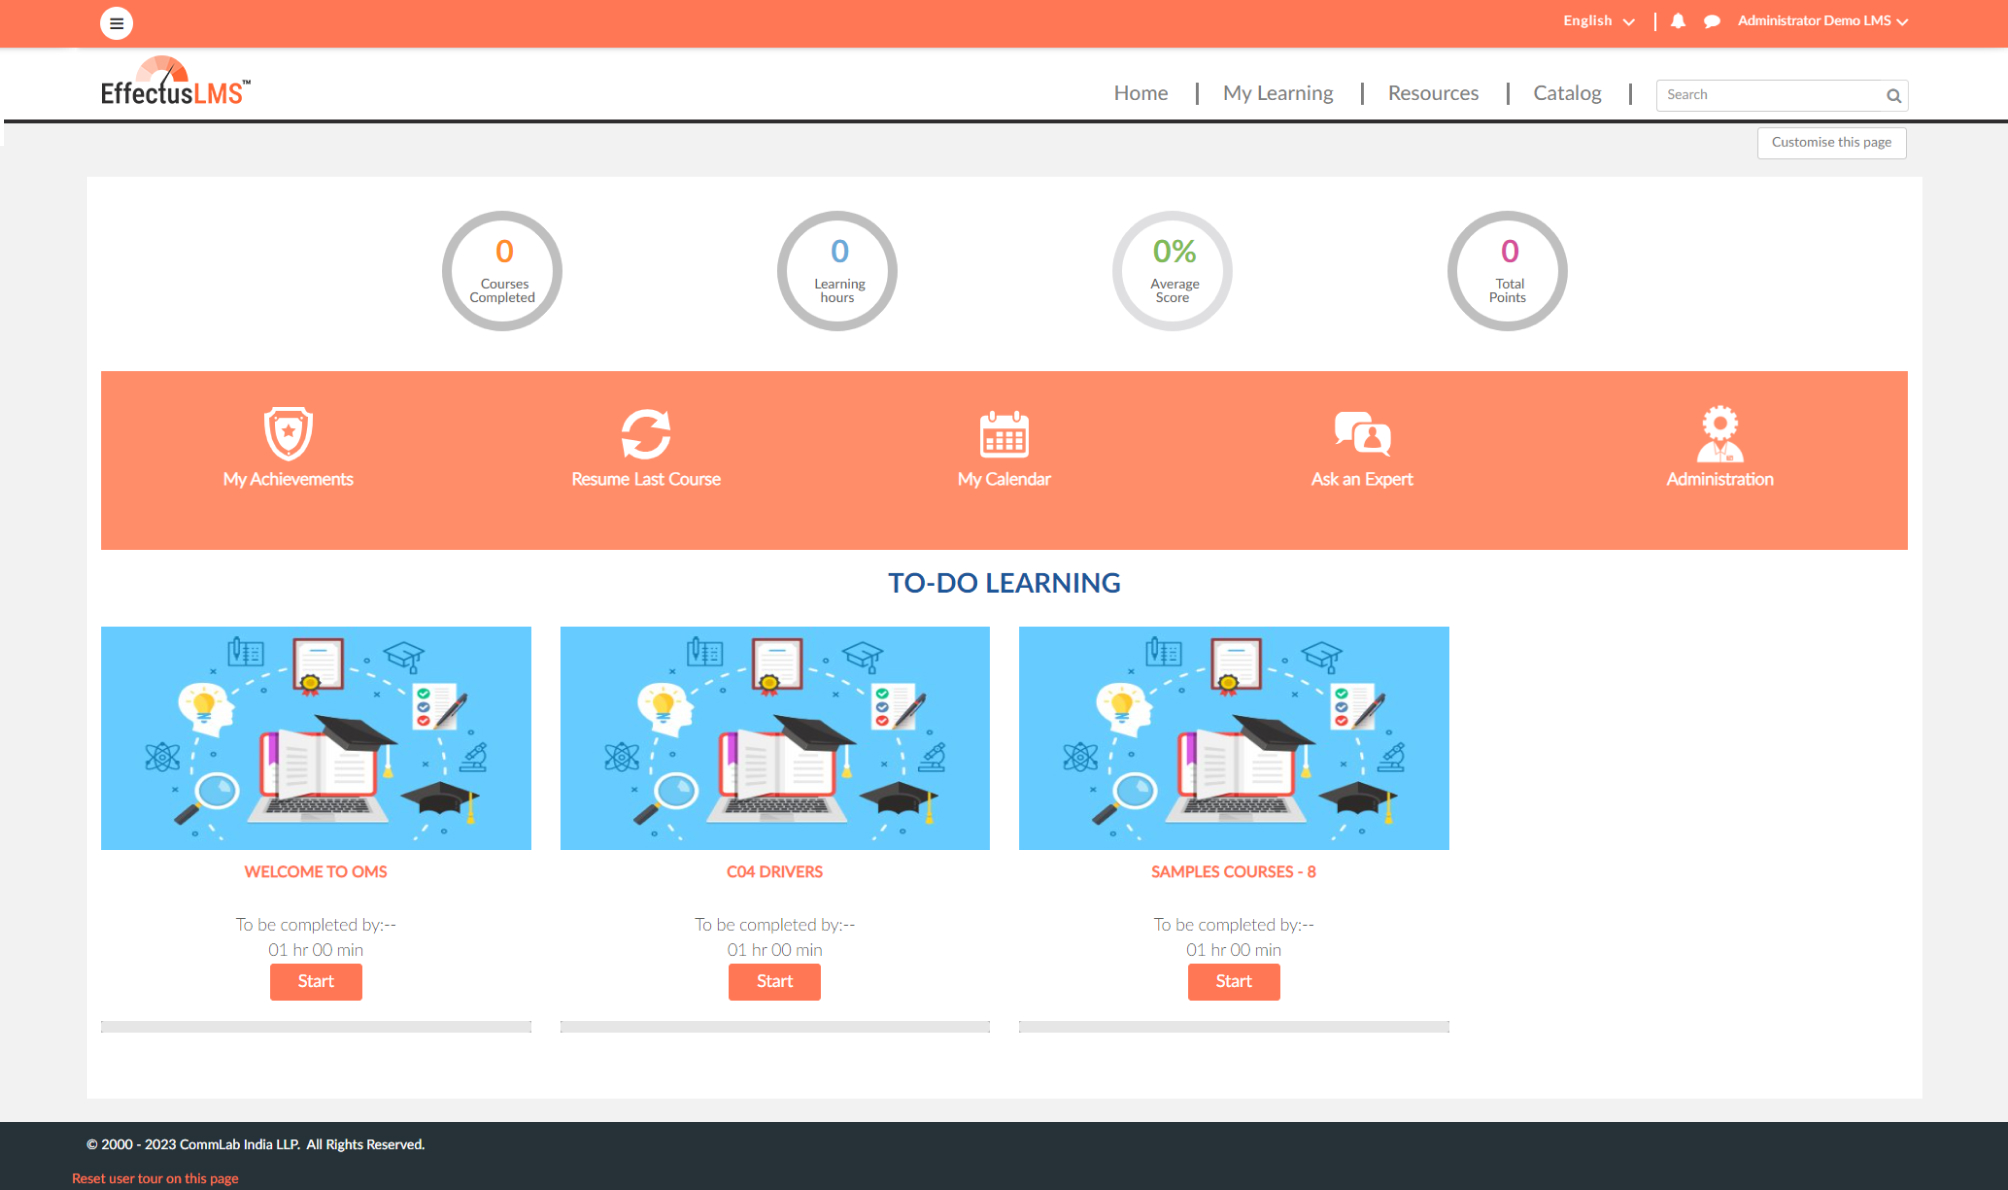Open the Administrator Demo LMS account dropdown
This screenshot has height=1190, width=2008.
click(x=1822, y=20)
